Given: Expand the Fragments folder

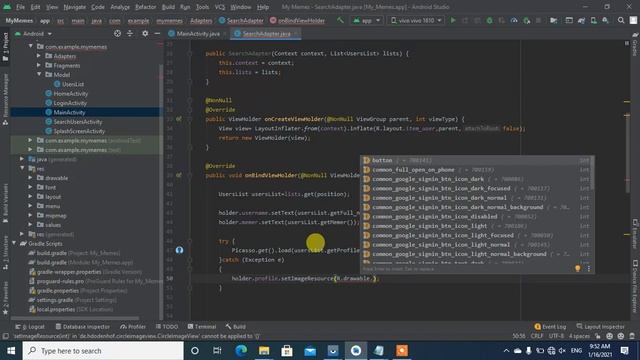Looking at the screenshot, I should click(x=39, y=65).
